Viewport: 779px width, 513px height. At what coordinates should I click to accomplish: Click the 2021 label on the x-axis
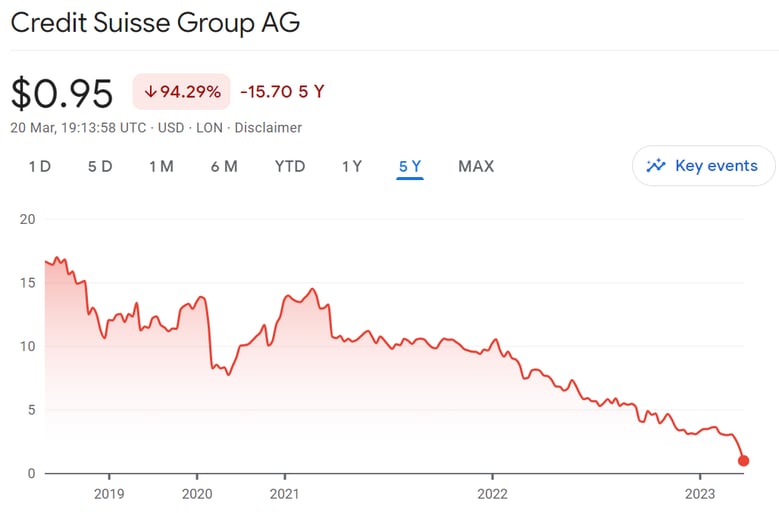pos(285,493)
